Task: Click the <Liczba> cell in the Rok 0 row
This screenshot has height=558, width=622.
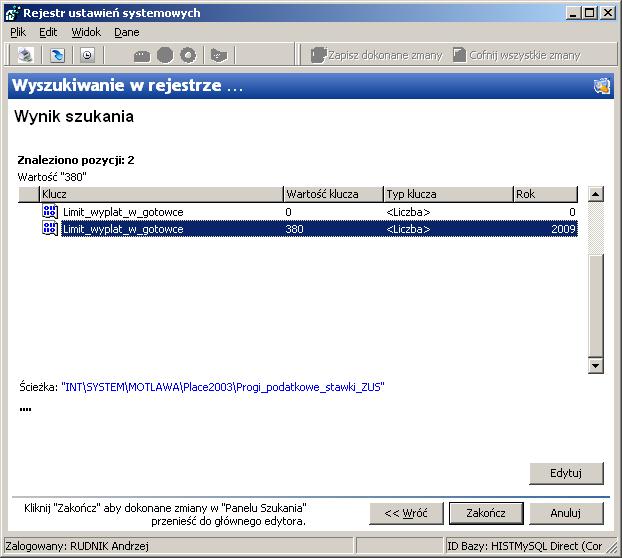Action: pos(408,212)
